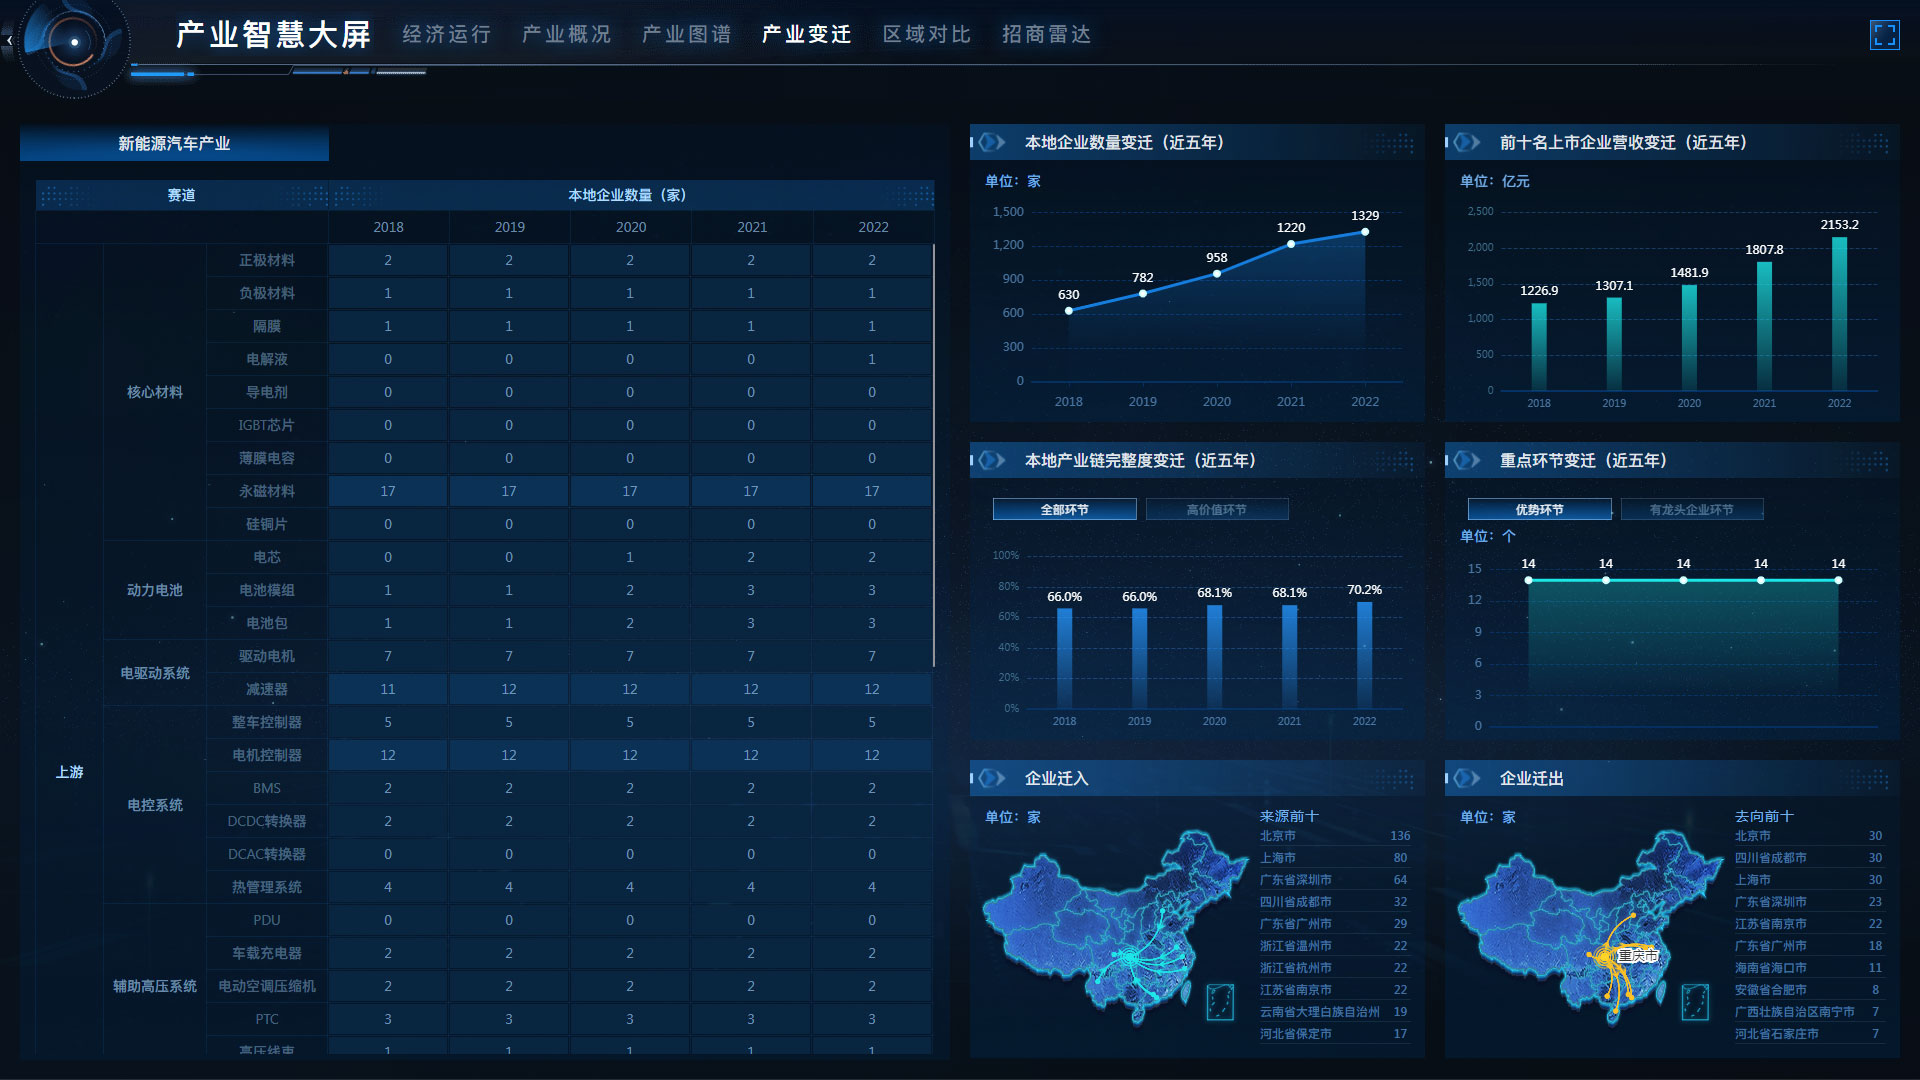1920x1080 pixels.
Task: Go to the 区域对比 navigation tab
Action: pos(926,35)
